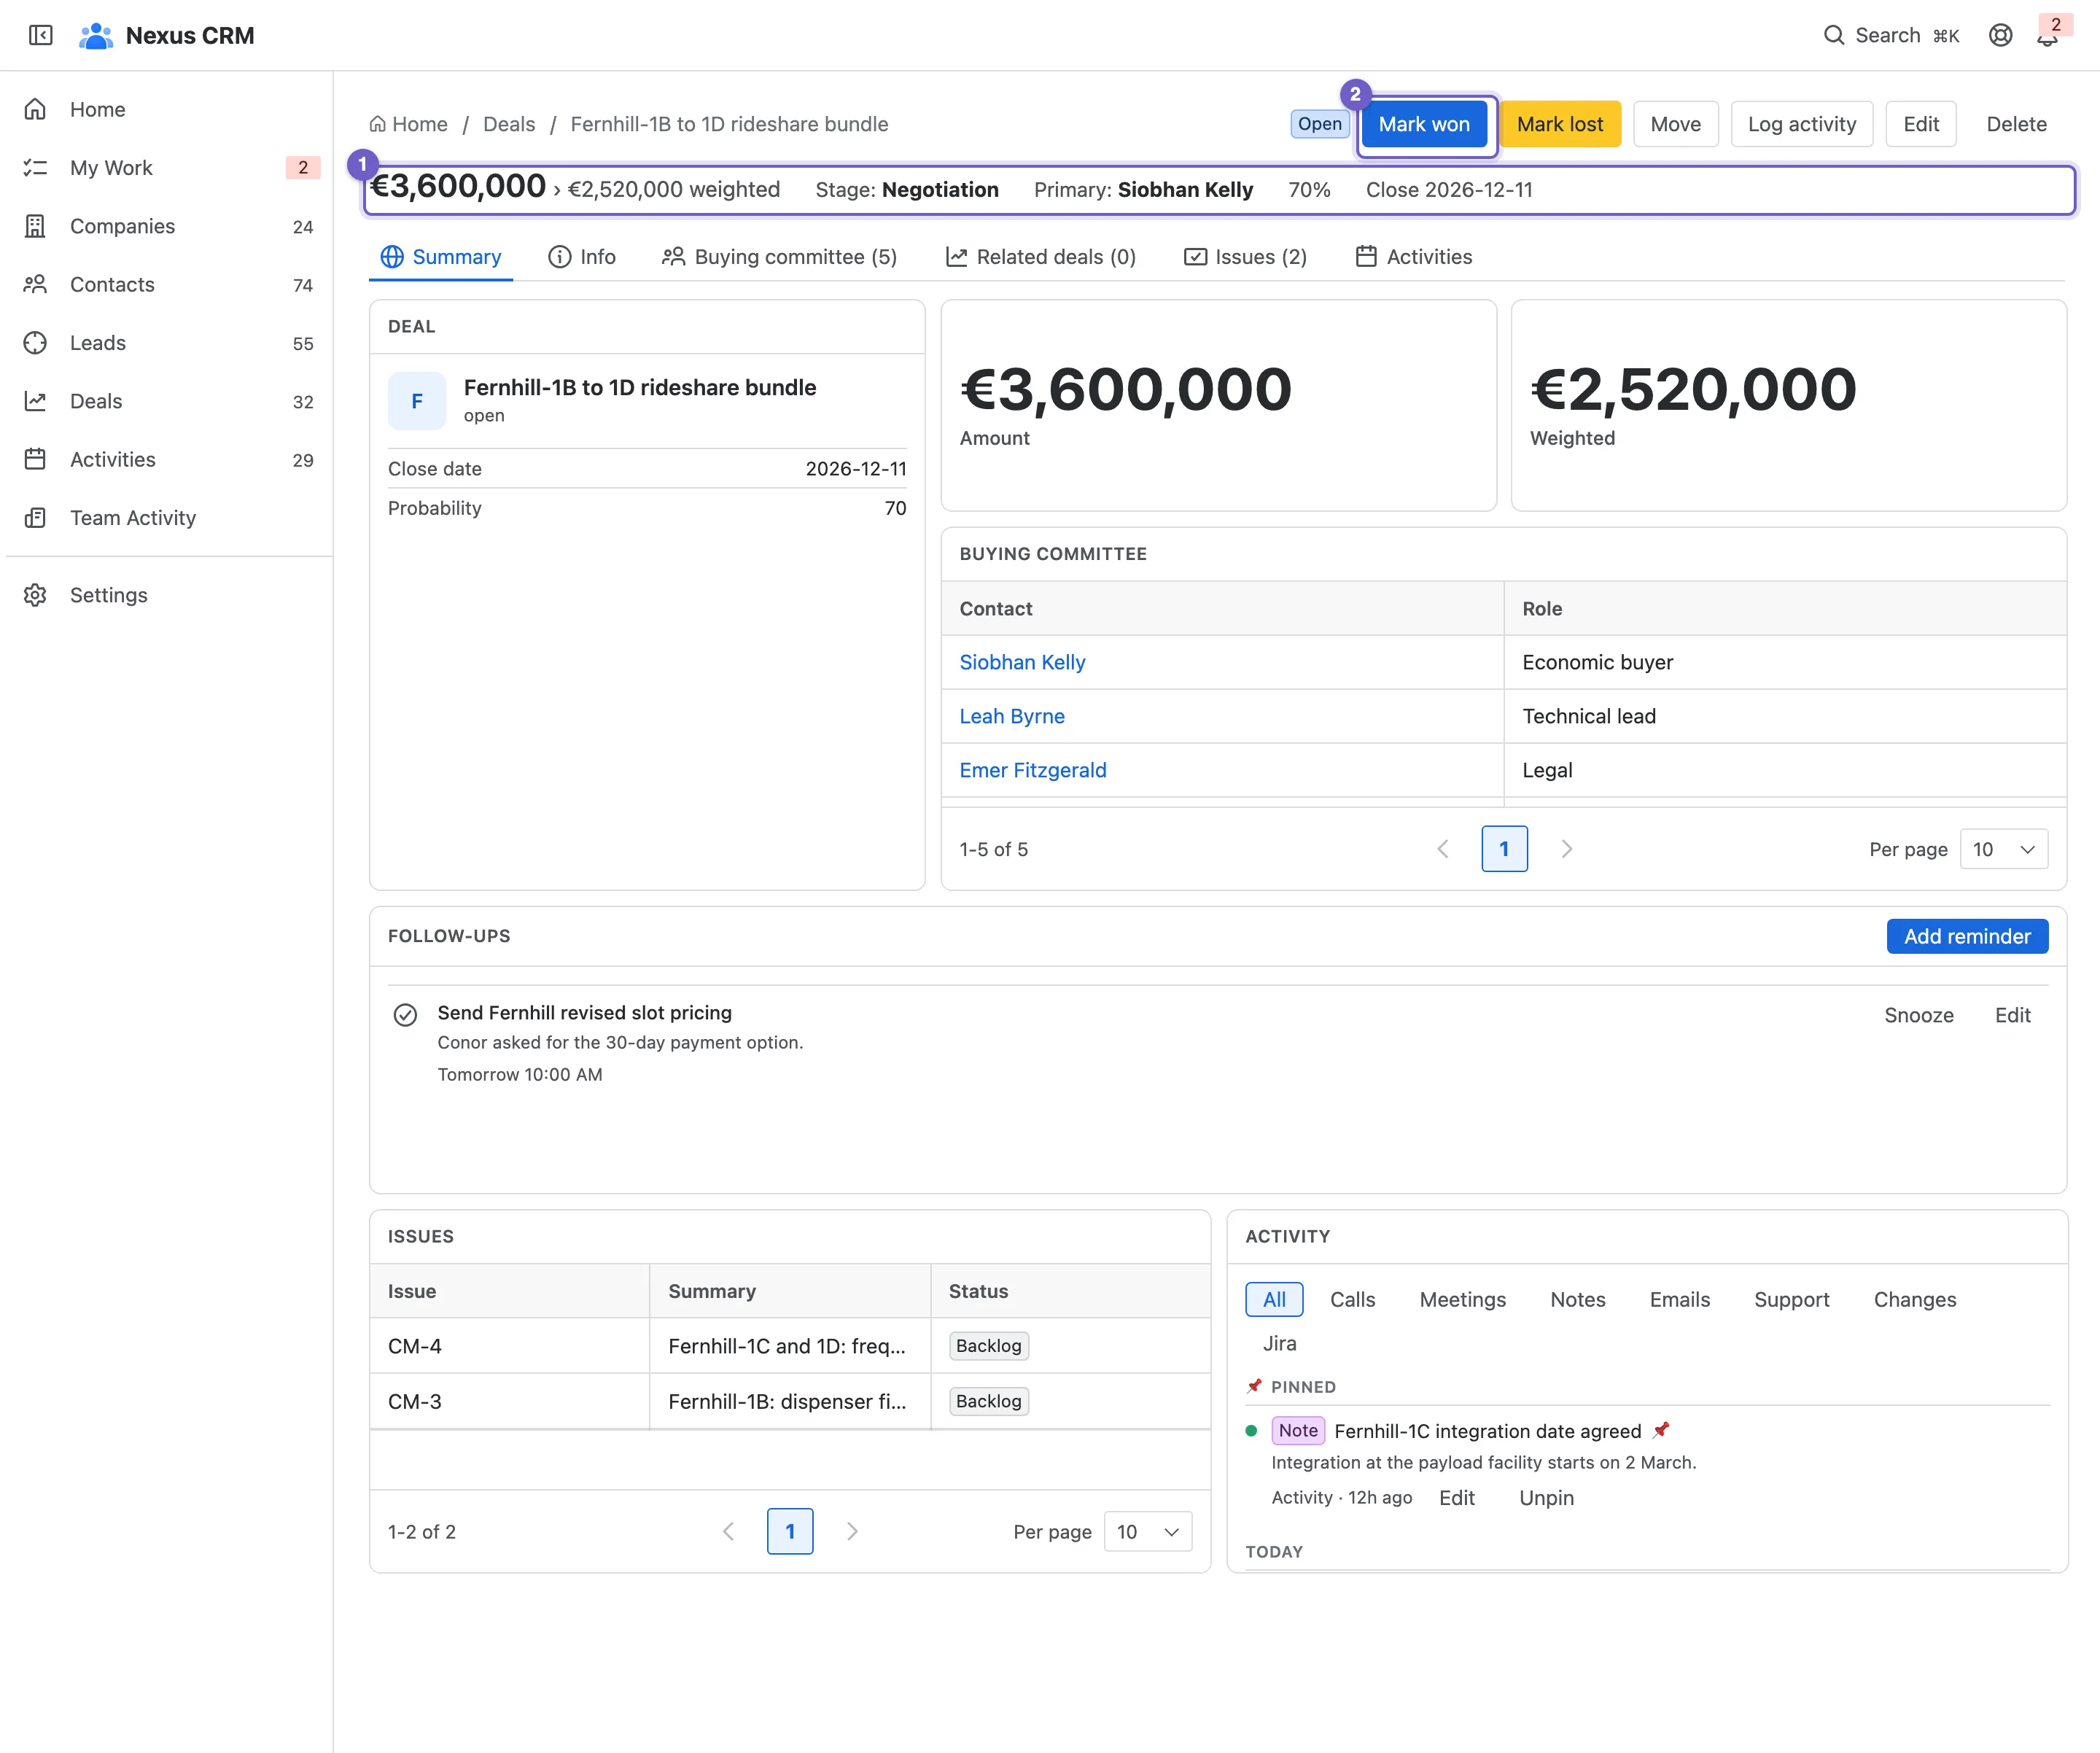The height and width of the screenshot is (1753, 2100).
Task: Click issue CM-4 in the Issues table
Action: [x=415, y=1346]
